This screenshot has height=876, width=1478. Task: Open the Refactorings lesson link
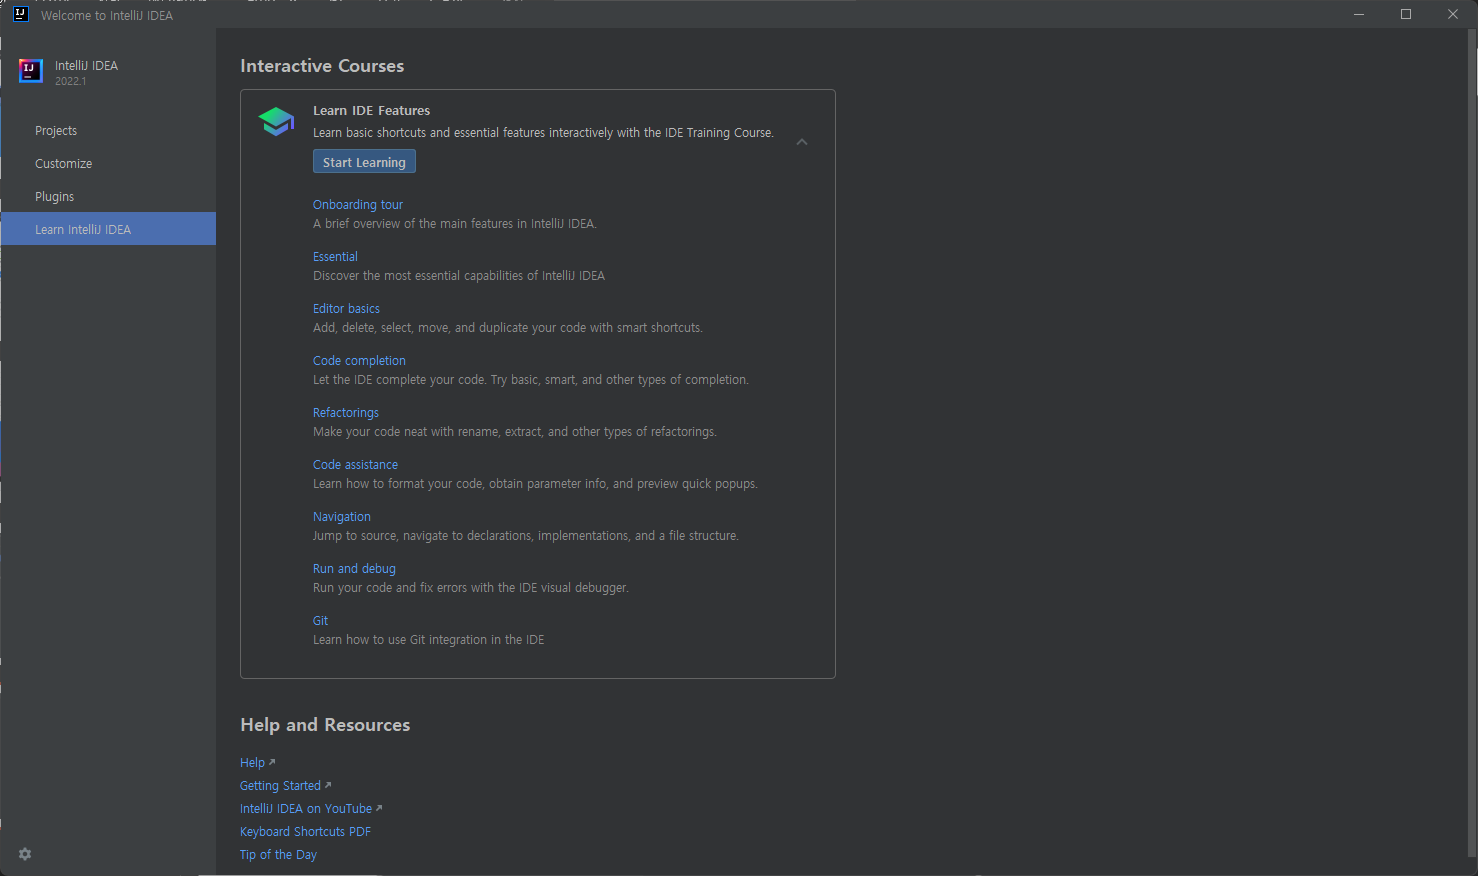click(x=346, y=413)
